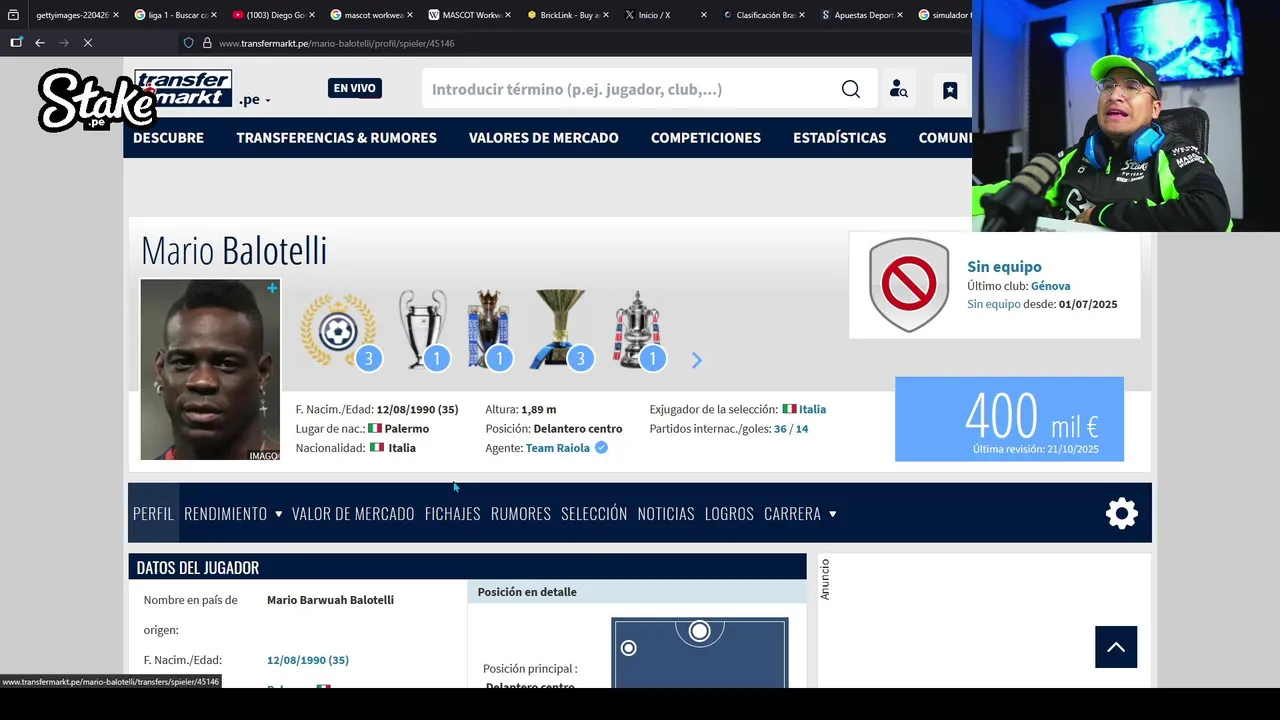
Task: Select the PERFIL tab
Action: point(153,513)
